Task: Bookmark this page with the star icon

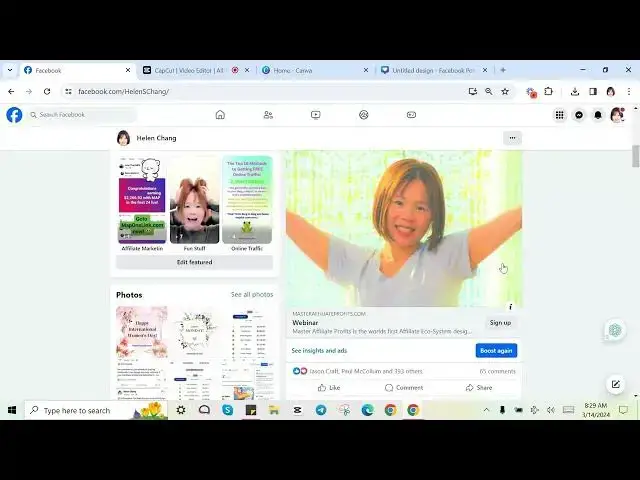Action: tap(505, 91)
